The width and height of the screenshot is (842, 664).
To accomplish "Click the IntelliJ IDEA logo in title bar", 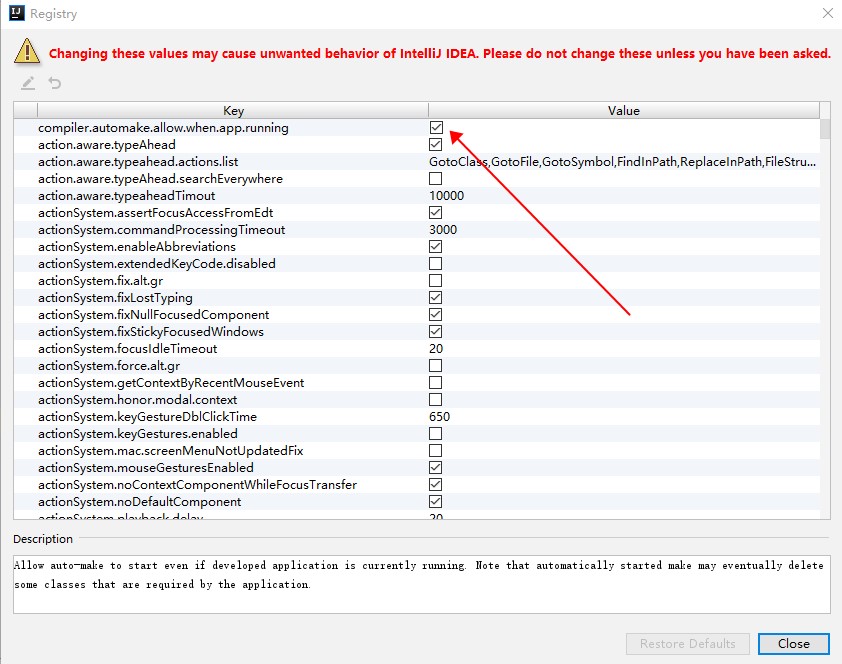I will (15, 14).
